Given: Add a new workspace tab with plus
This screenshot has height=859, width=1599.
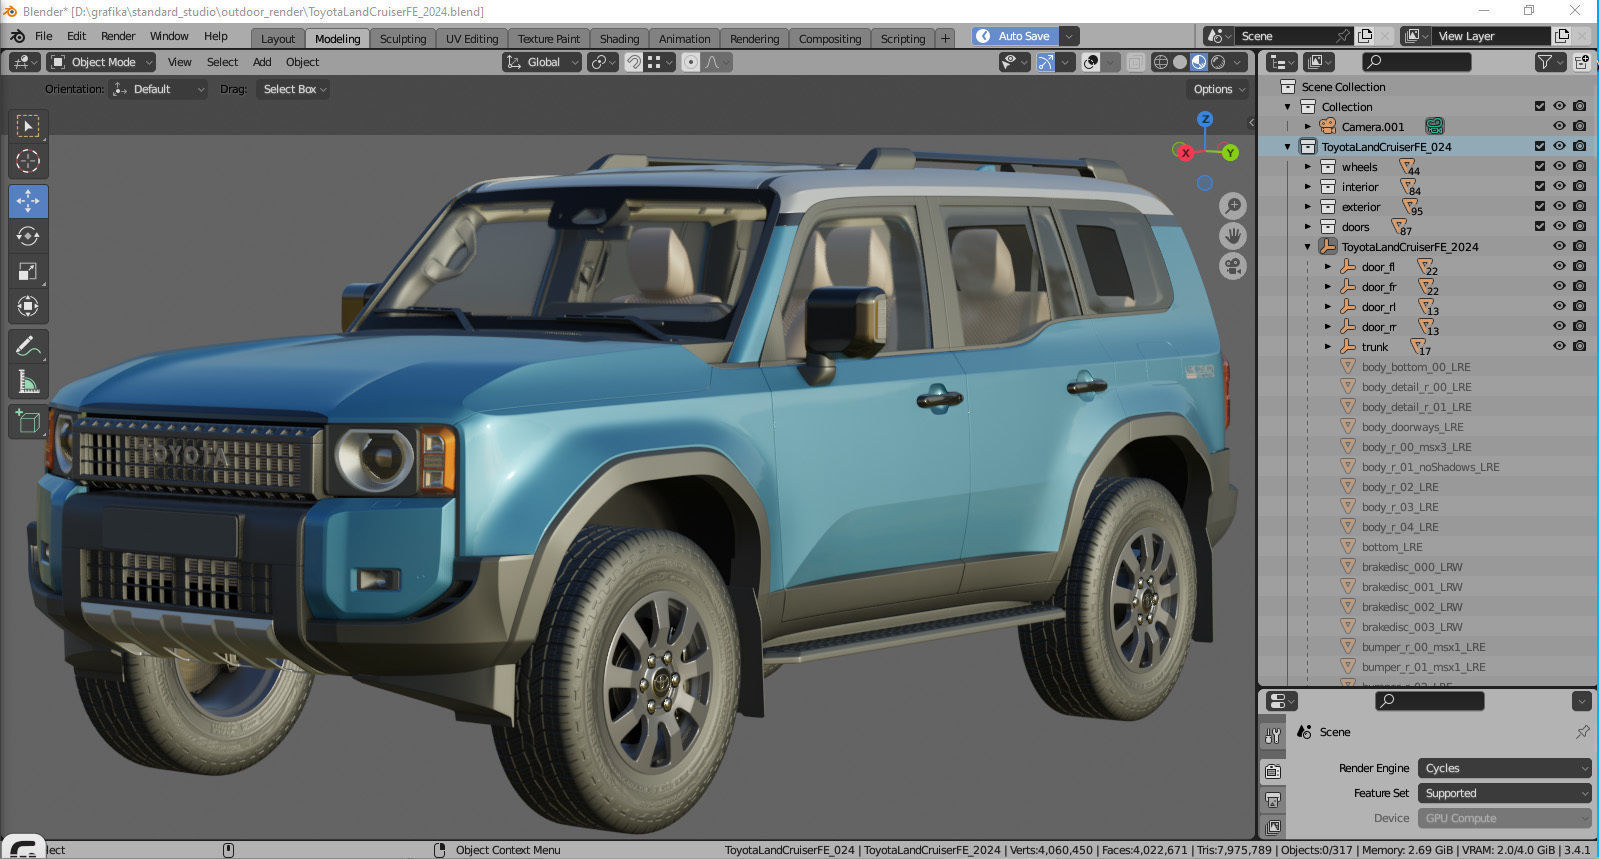Looking at the screenshot, I should [x=945, y=39].
